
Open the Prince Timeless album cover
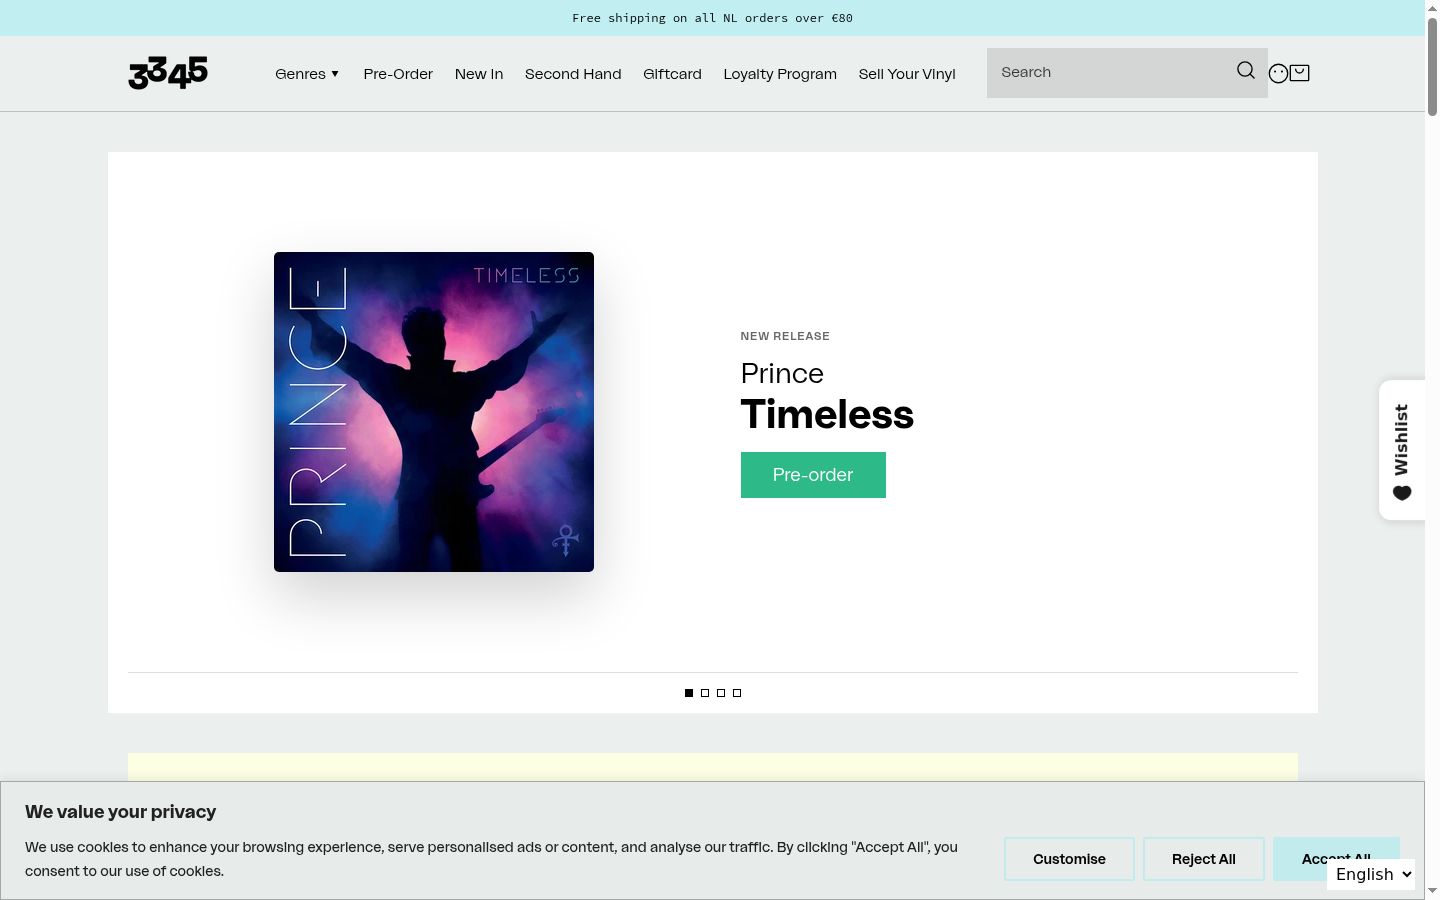click(x=434, y=412)
